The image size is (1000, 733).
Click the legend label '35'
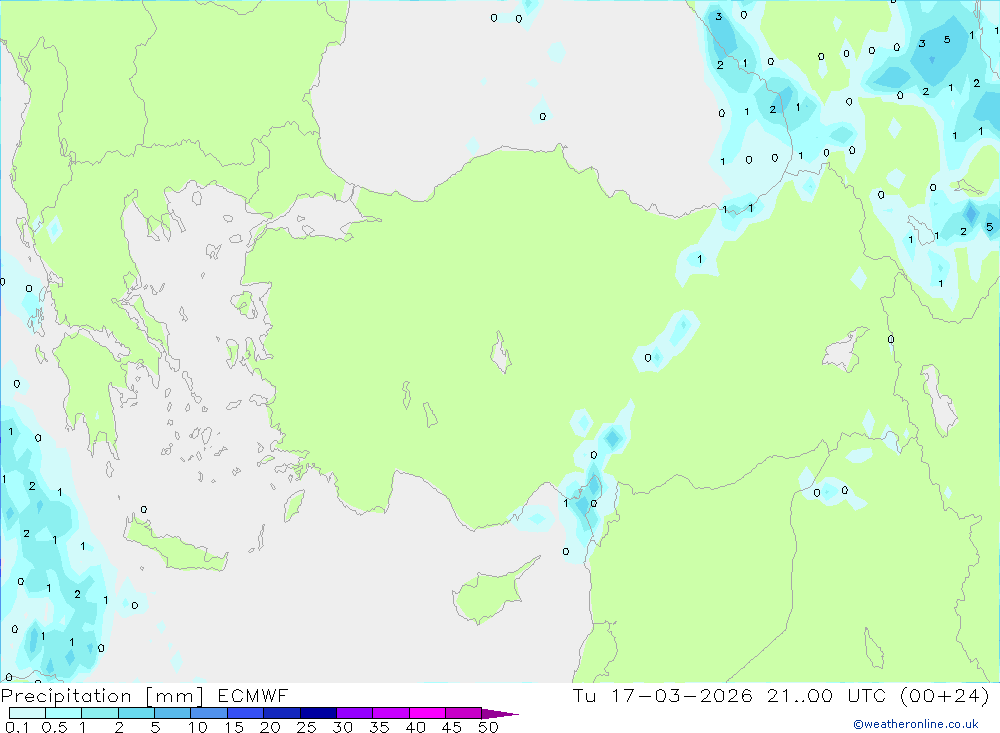click(379, 727)
